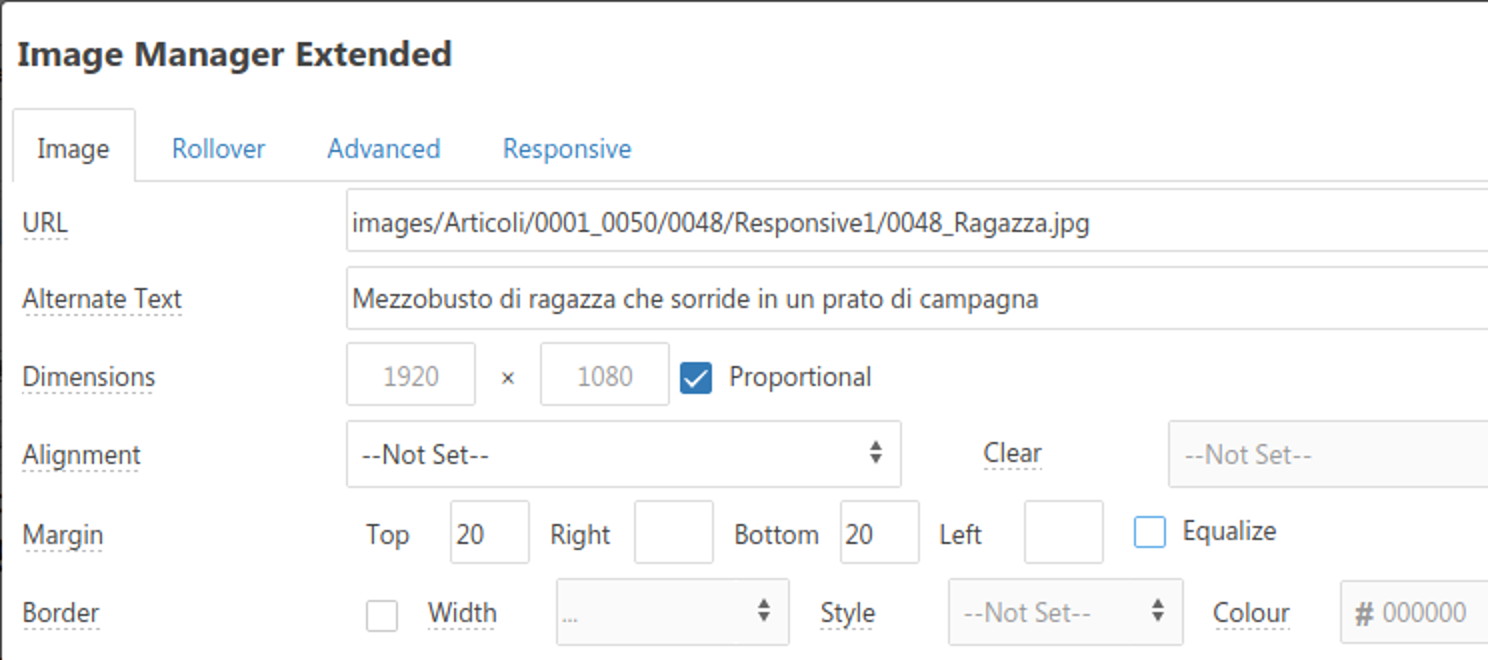The height and width of the screenshot is (660, 1488).
Task: Open the Alignment dropdown
Action: [624, 454]
